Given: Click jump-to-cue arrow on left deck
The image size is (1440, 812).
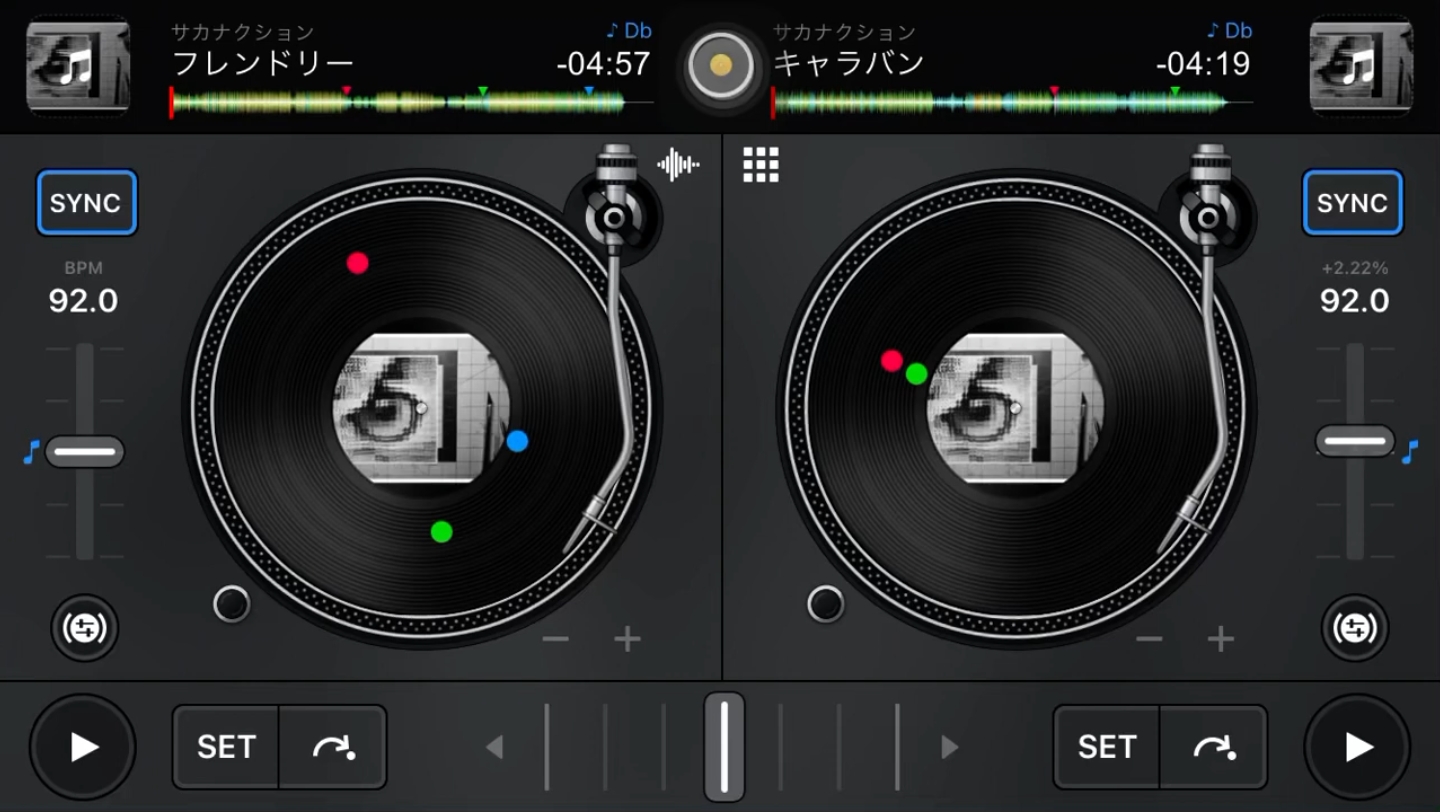Looking at the screenshot, I should point(333,747).
